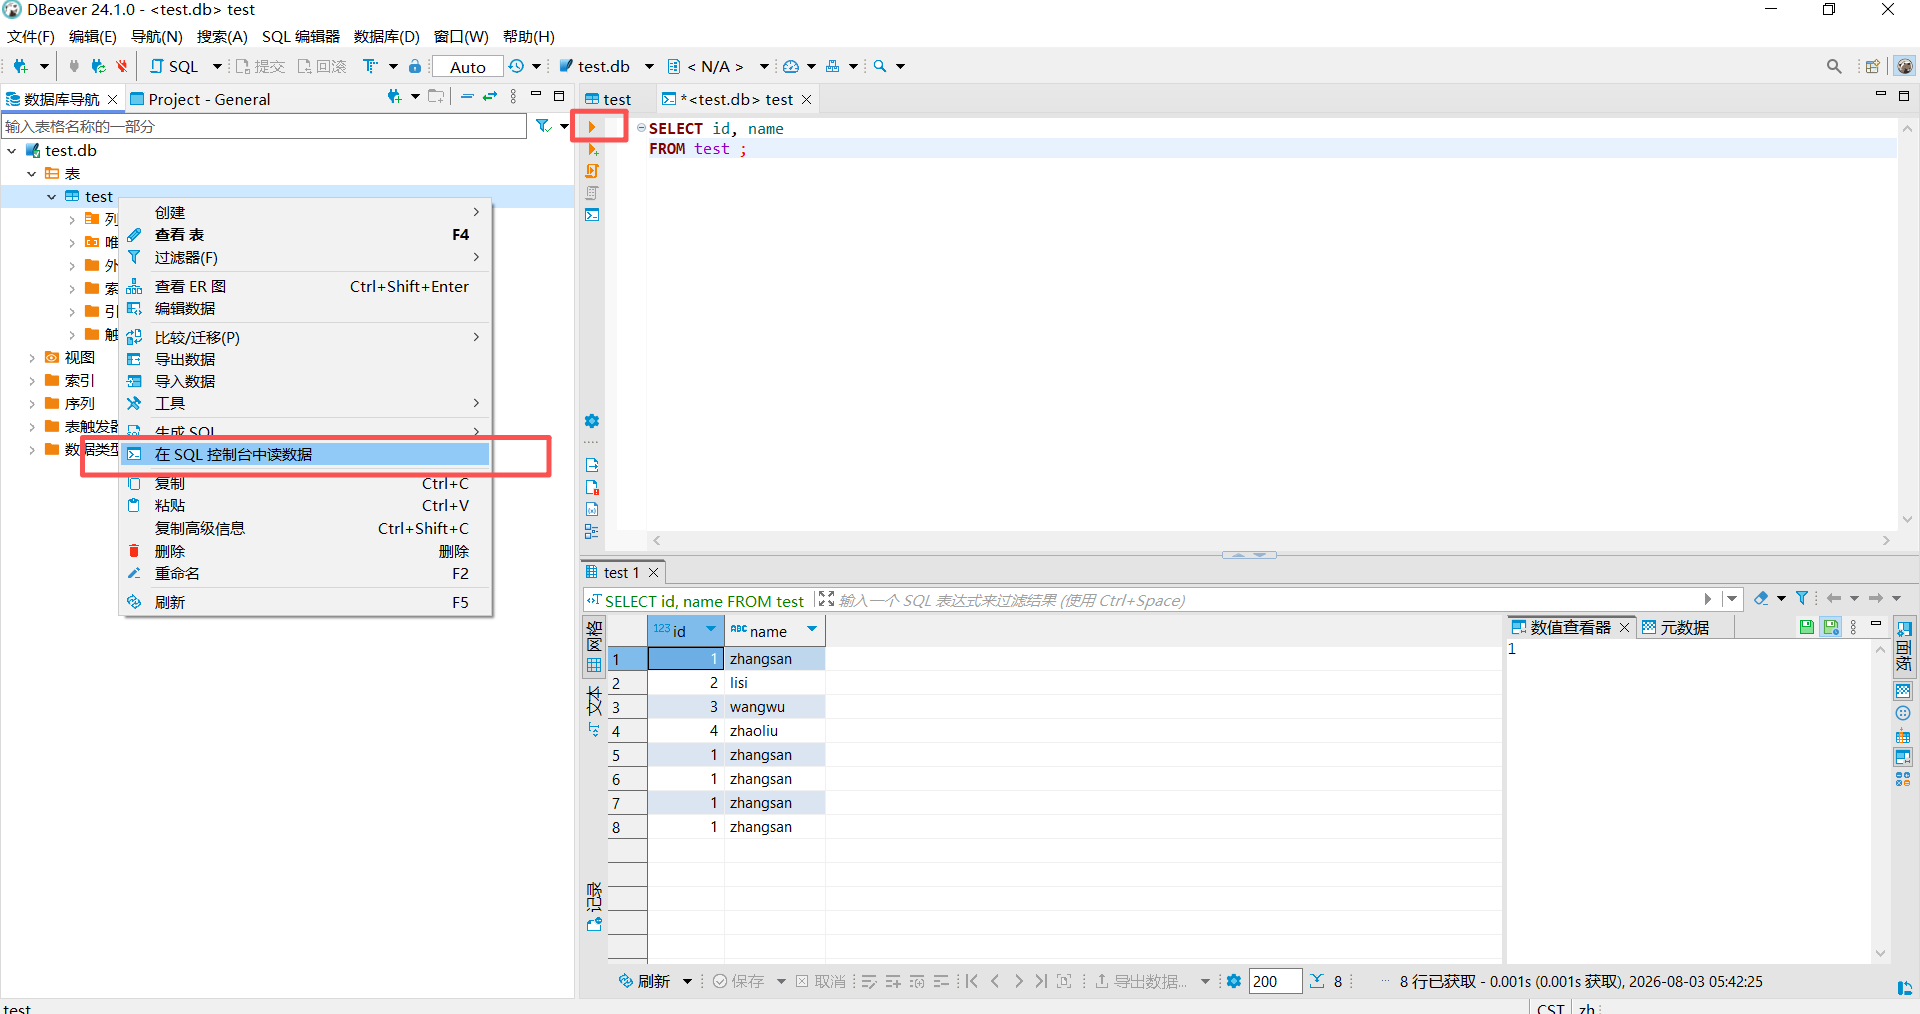Click the blue funnel custom filters icon
The width and height of the screenshot is (1920, 1014).
[x=1802, y=598]
